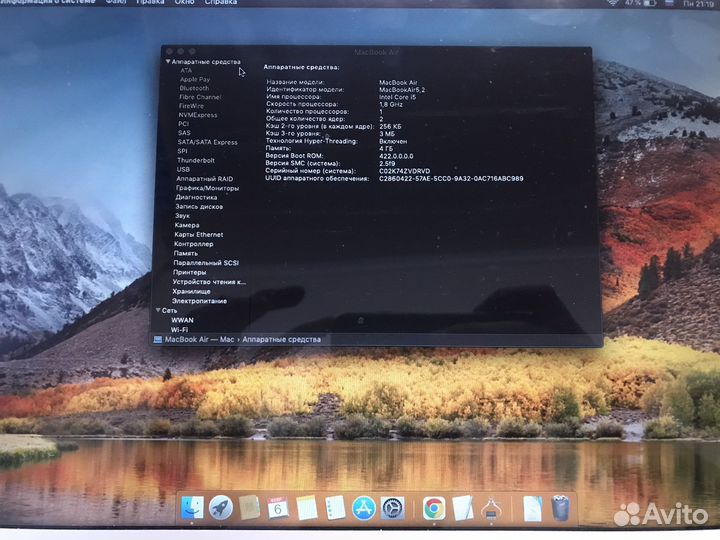This screenshot has width=720, height=540.
Task: Select WWAN under Сеть
Action: (x=182, y=320)
